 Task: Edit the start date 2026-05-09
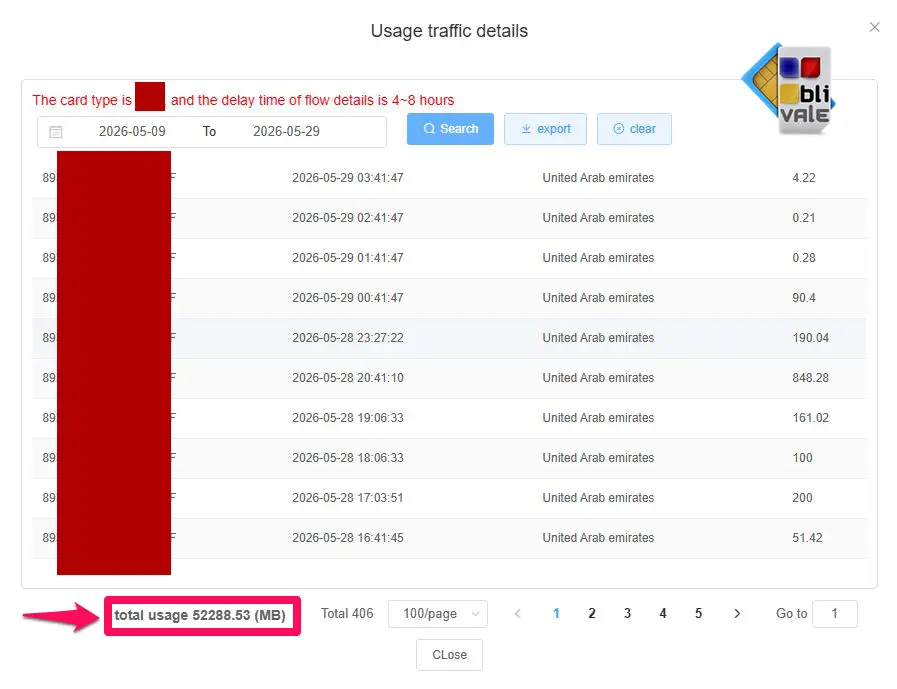point(132,132)
